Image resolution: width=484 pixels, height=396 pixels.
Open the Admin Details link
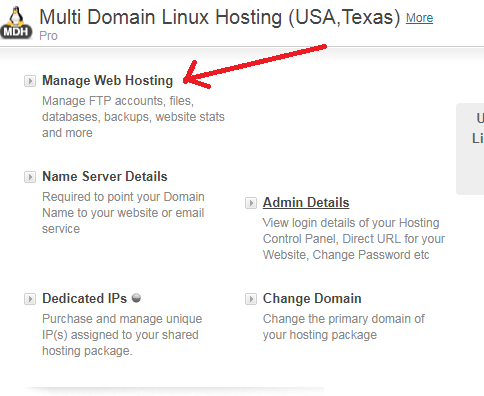(306, 202)
